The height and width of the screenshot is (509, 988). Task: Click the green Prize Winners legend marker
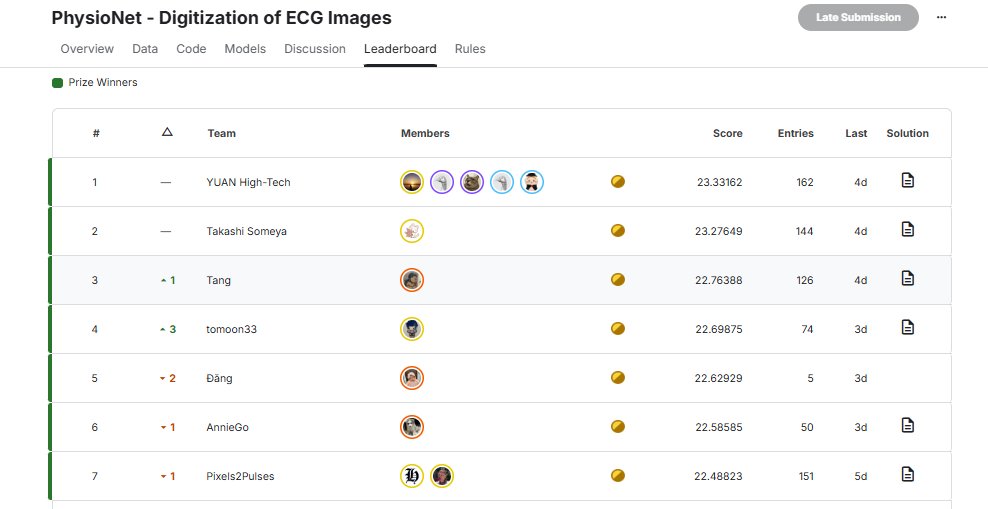[57, 83]
